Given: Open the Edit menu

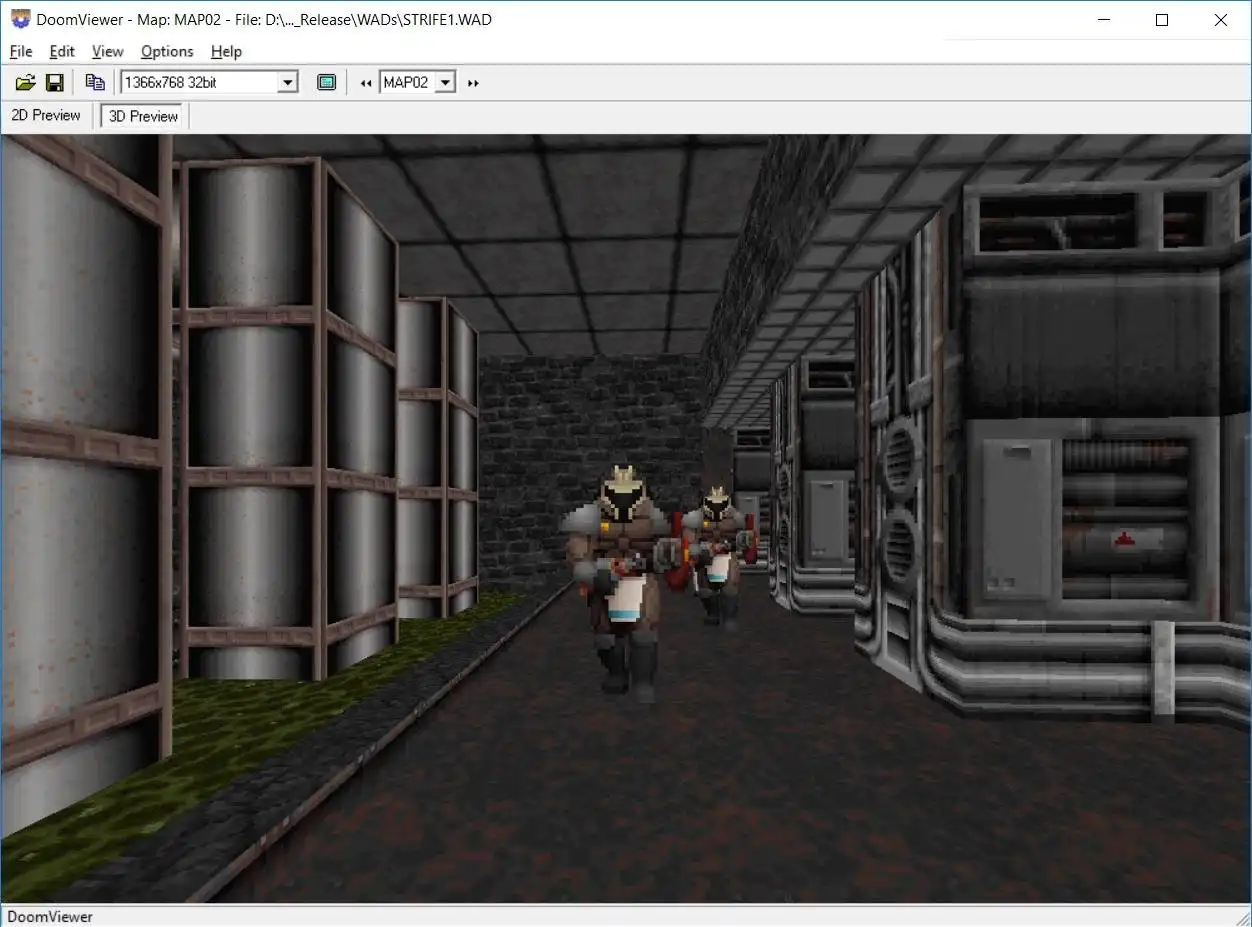Looking at the screenshot, I should click(62, 51).
